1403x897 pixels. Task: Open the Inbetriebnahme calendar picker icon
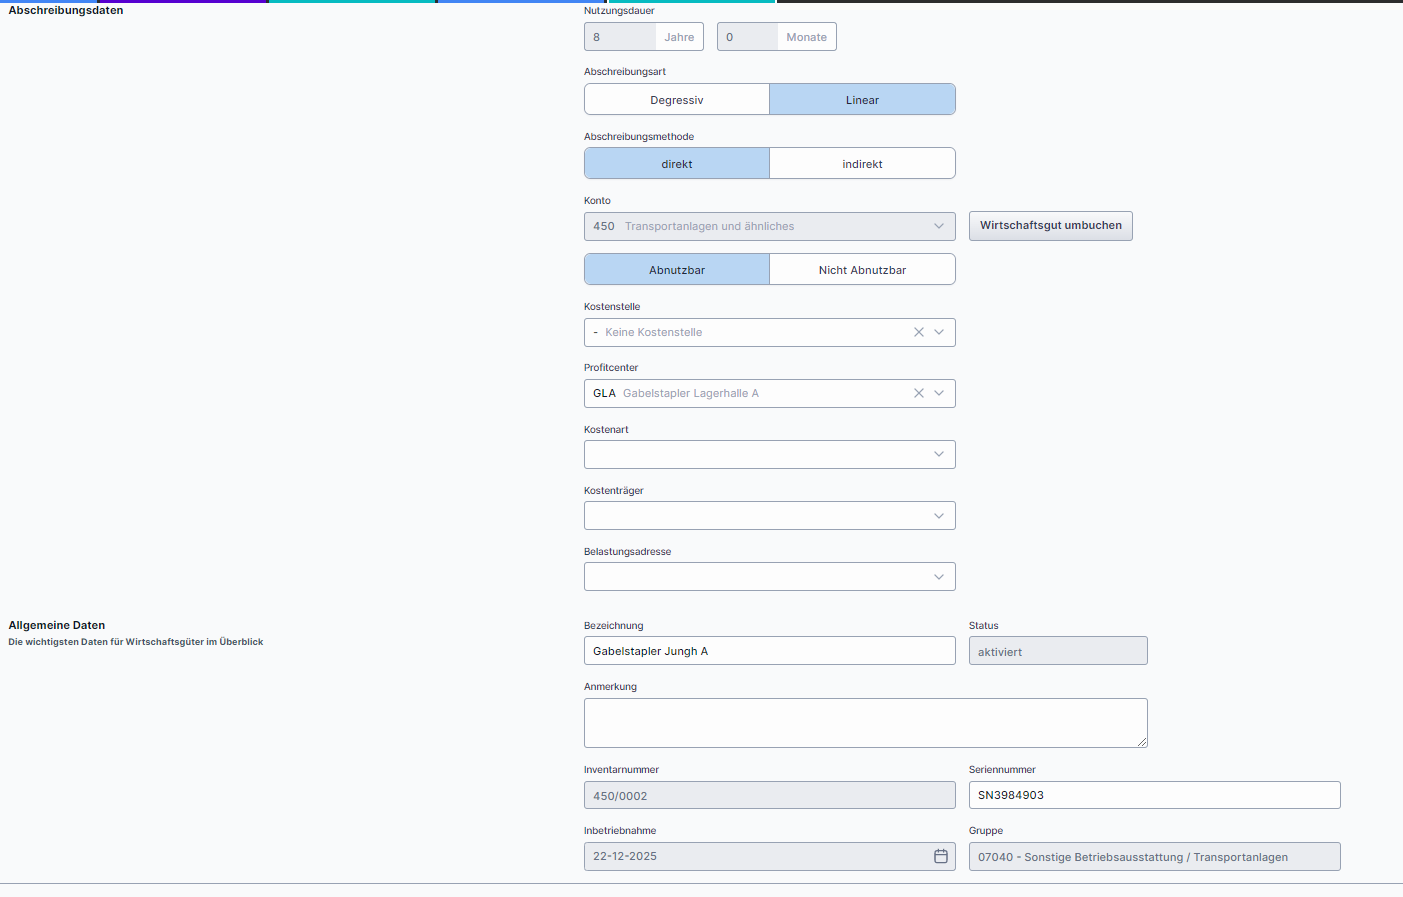pyautogui.click(x=940, y=856)
